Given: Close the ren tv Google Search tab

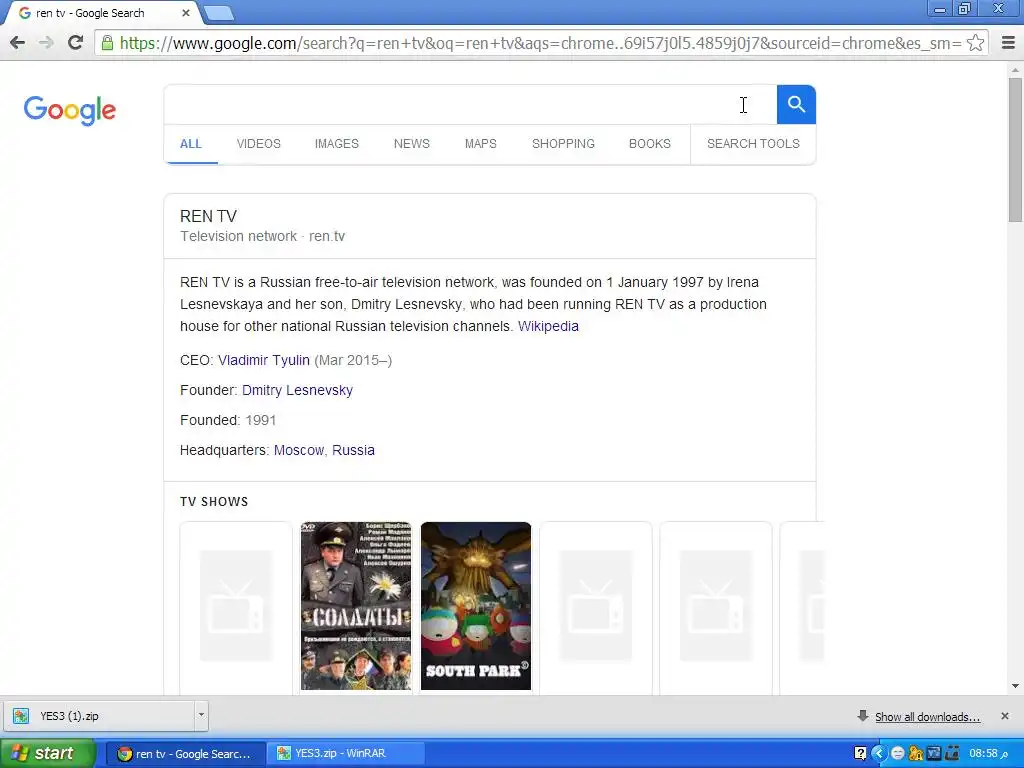Looking at the screenshot, I should pyautogui.click(x=185, y=13).
